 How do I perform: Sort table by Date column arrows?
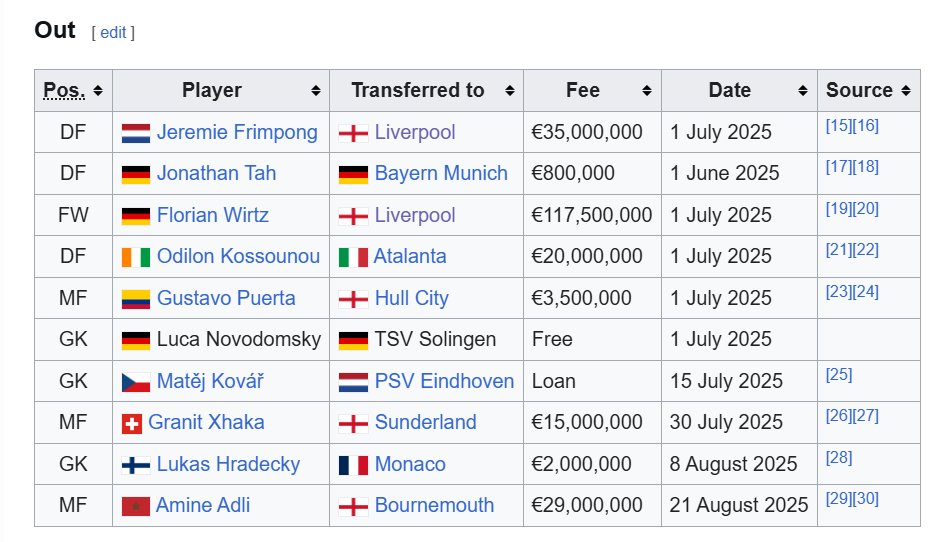coord(803,91)
